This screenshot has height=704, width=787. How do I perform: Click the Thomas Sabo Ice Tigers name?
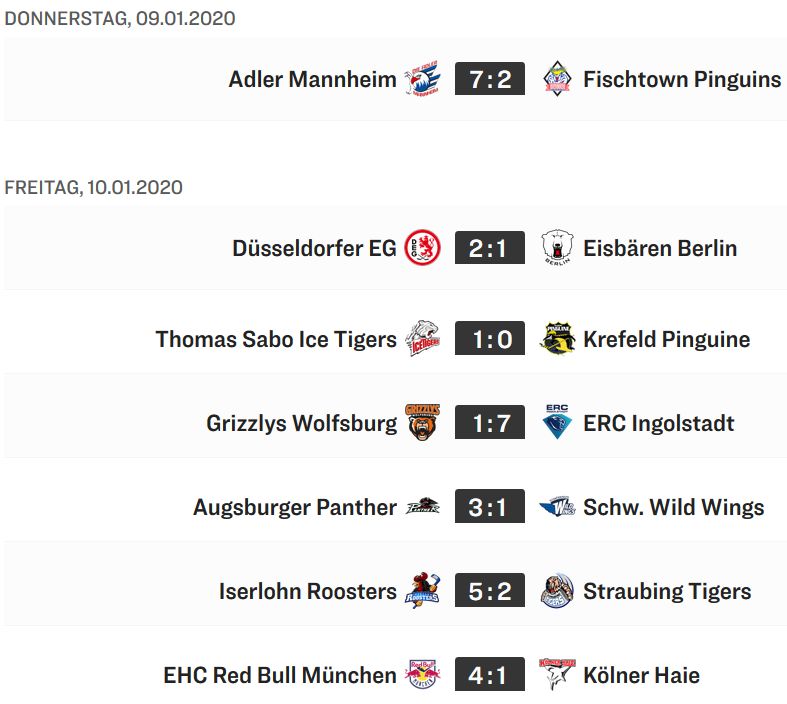click(276, 339)
